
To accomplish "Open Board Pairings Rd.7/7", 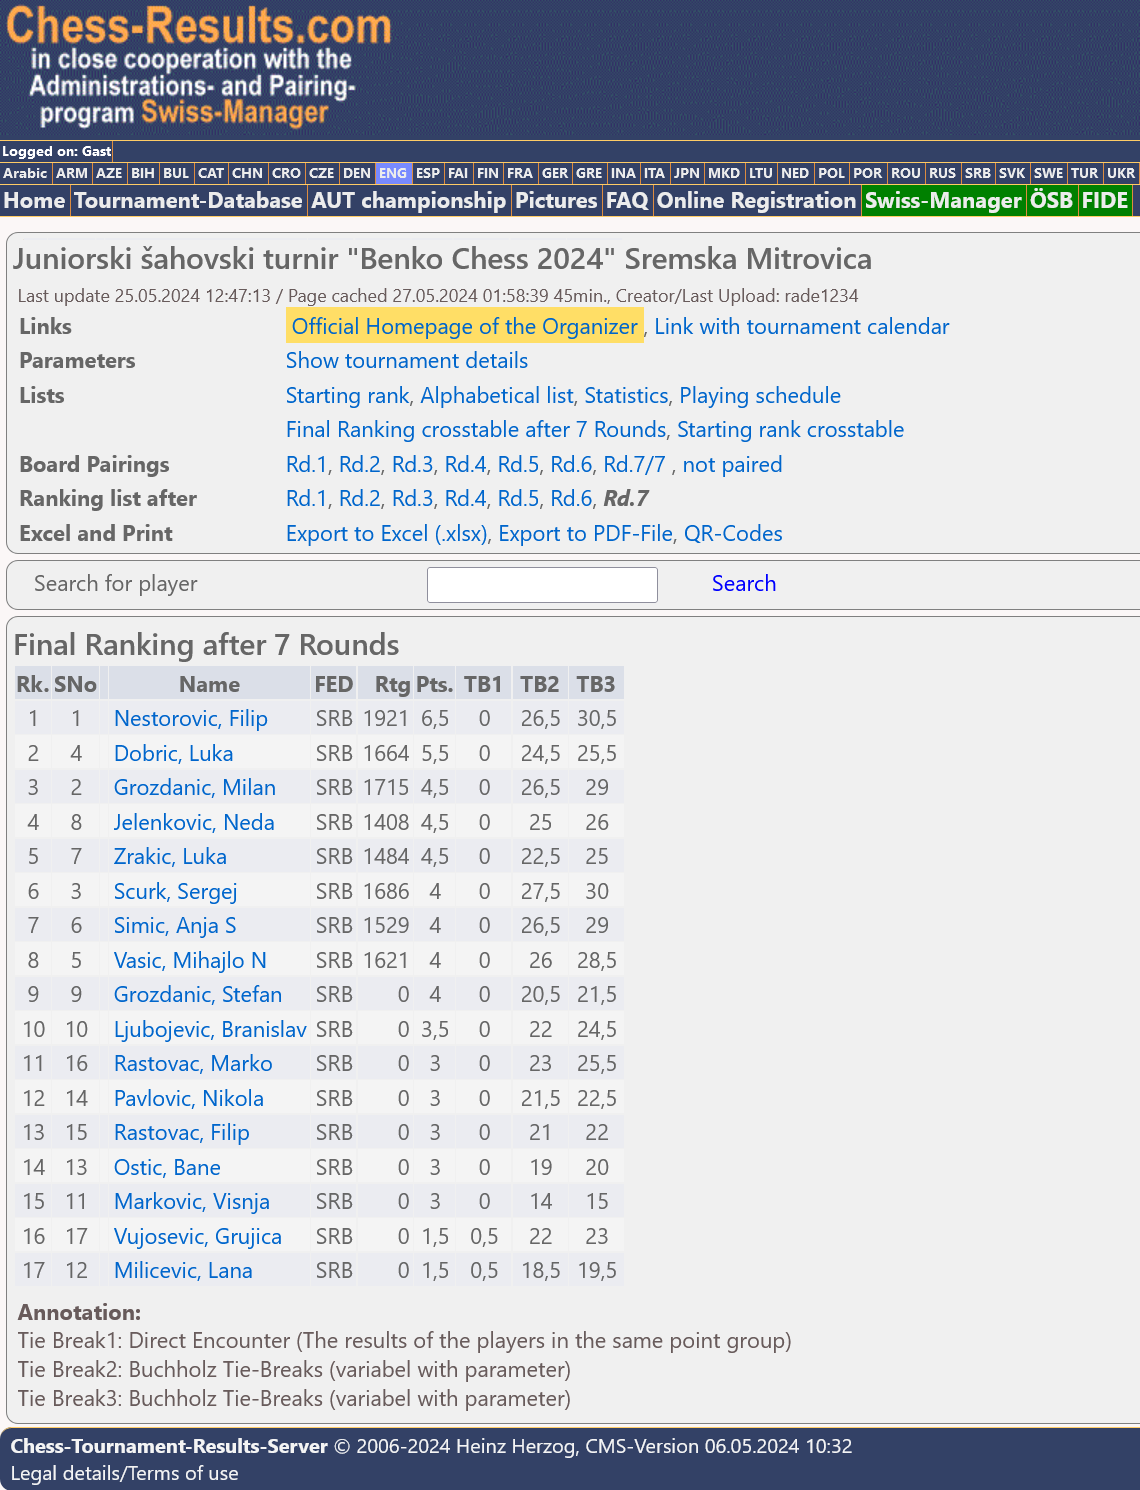I will [x=634, y=464].
